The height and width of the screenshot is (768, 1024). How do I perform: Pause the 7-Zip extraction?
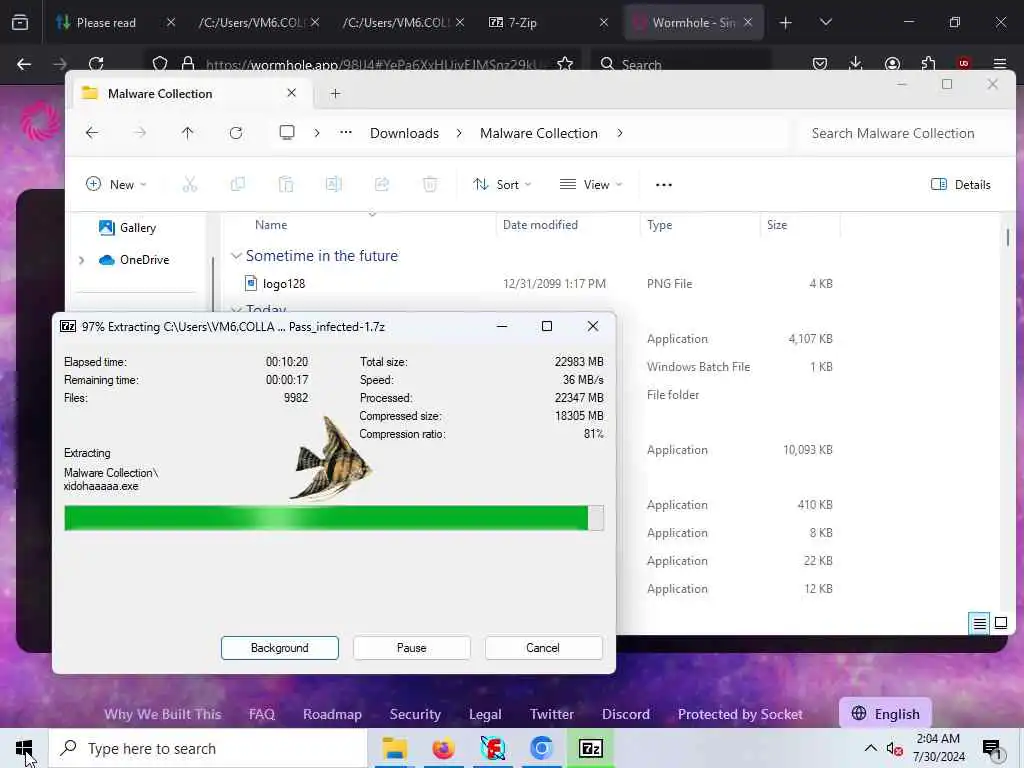point(411,648)
